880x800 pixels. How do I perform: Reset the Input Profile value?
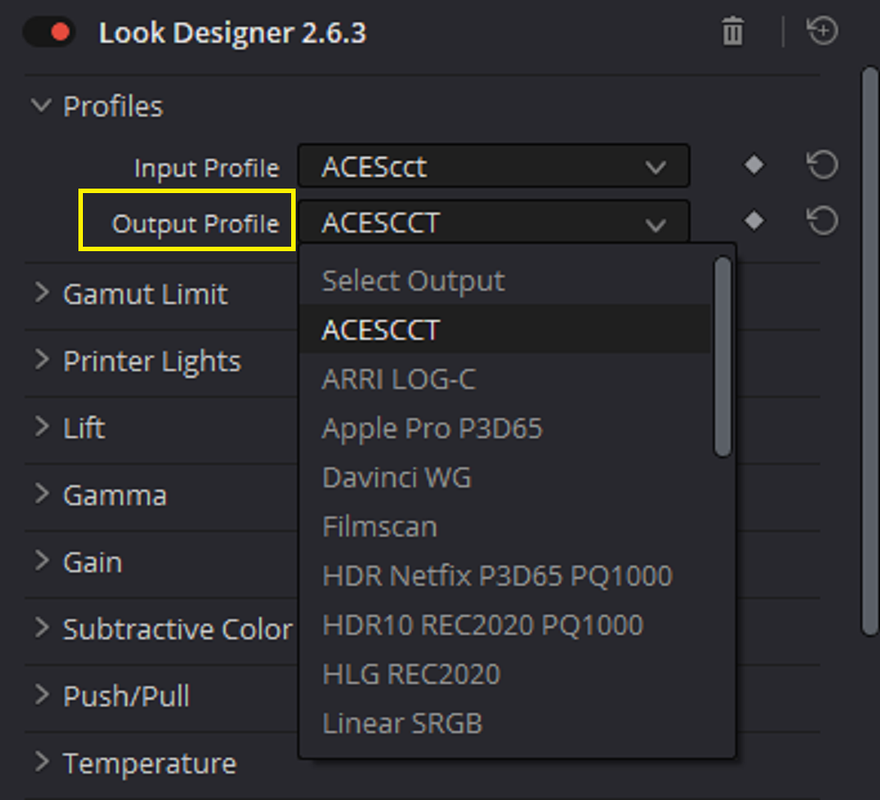pos(822,165)
